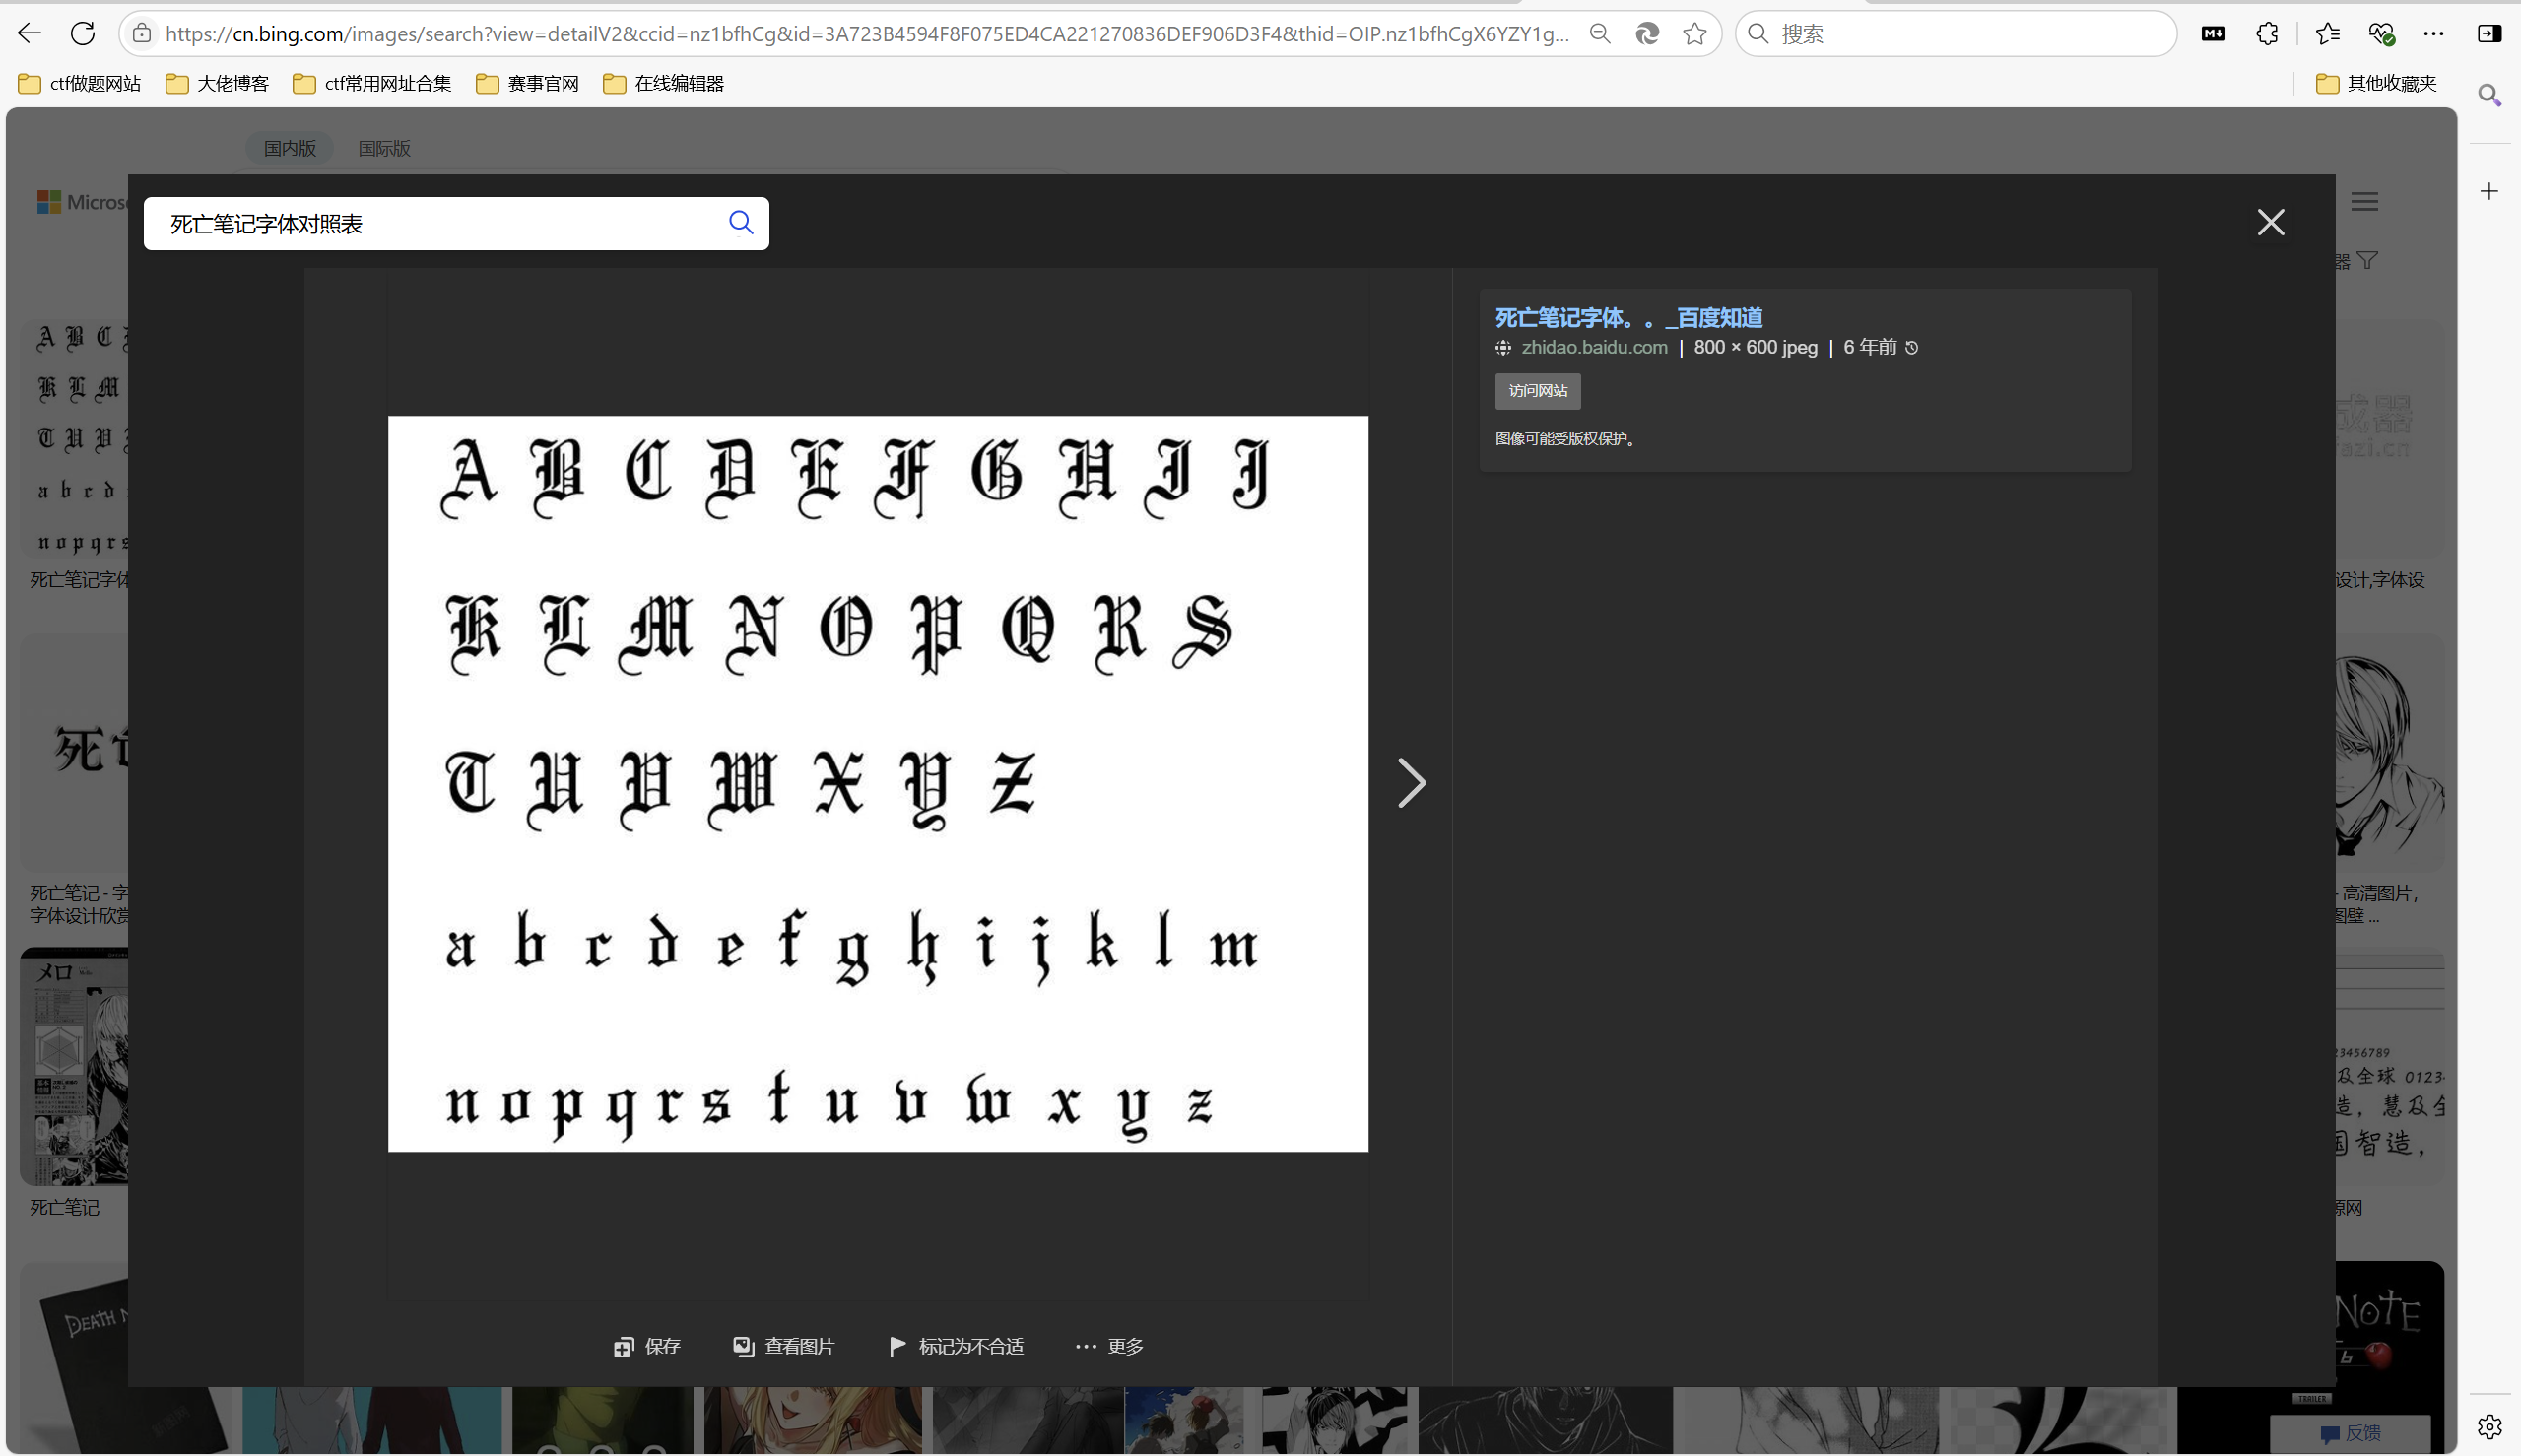Image resolution: width=2521 pixels, height=1456 pixels.
Task: Click the browser back arrow
Action: tap(29, 33)
